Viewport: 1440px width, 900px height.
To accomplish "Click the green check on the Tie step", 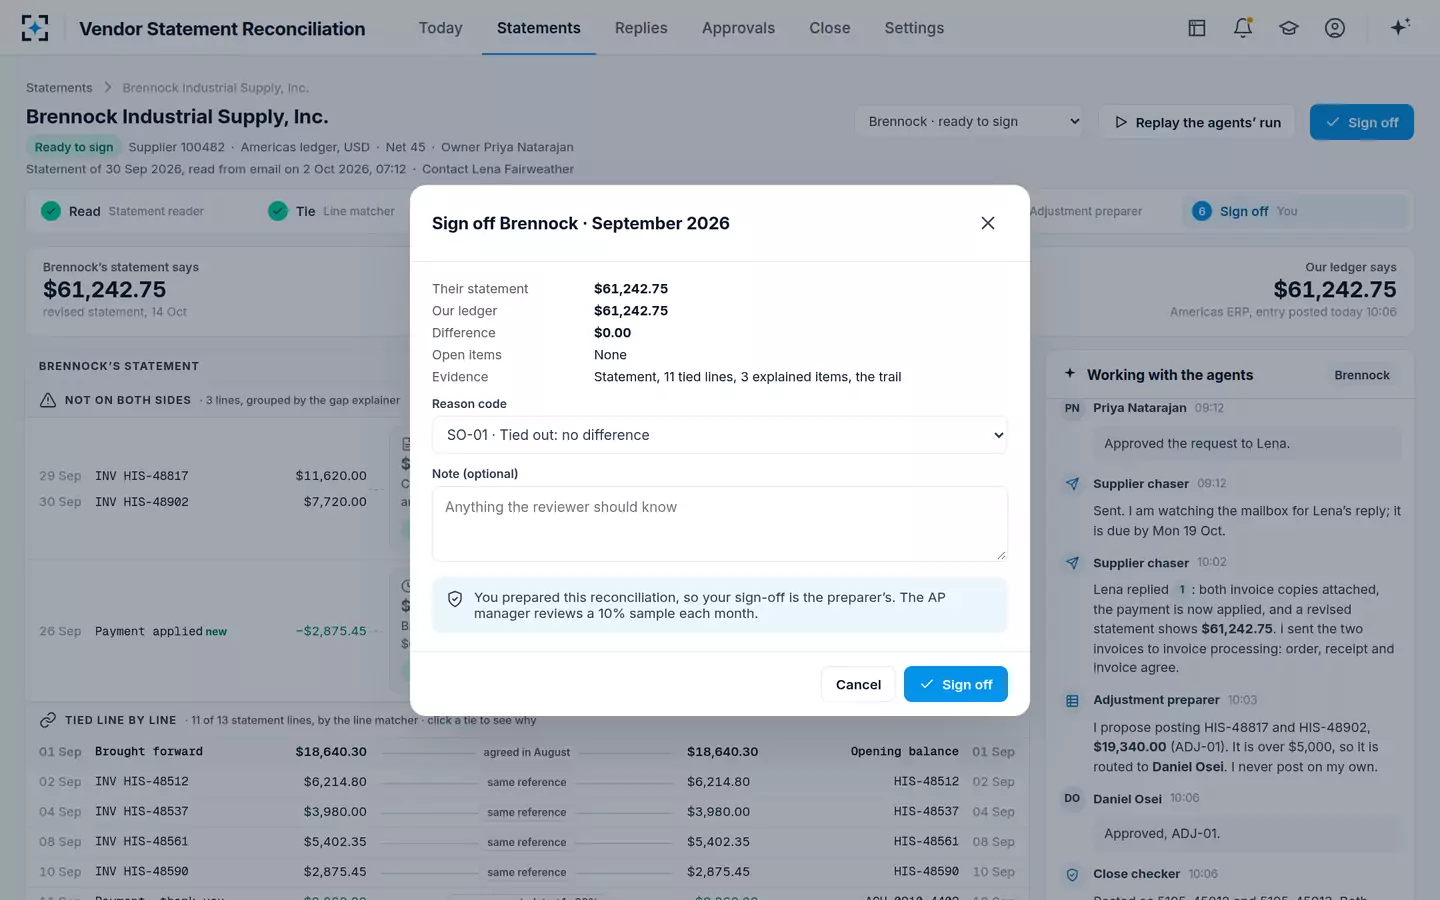I will pyautogui.click(x=278, y=211).
